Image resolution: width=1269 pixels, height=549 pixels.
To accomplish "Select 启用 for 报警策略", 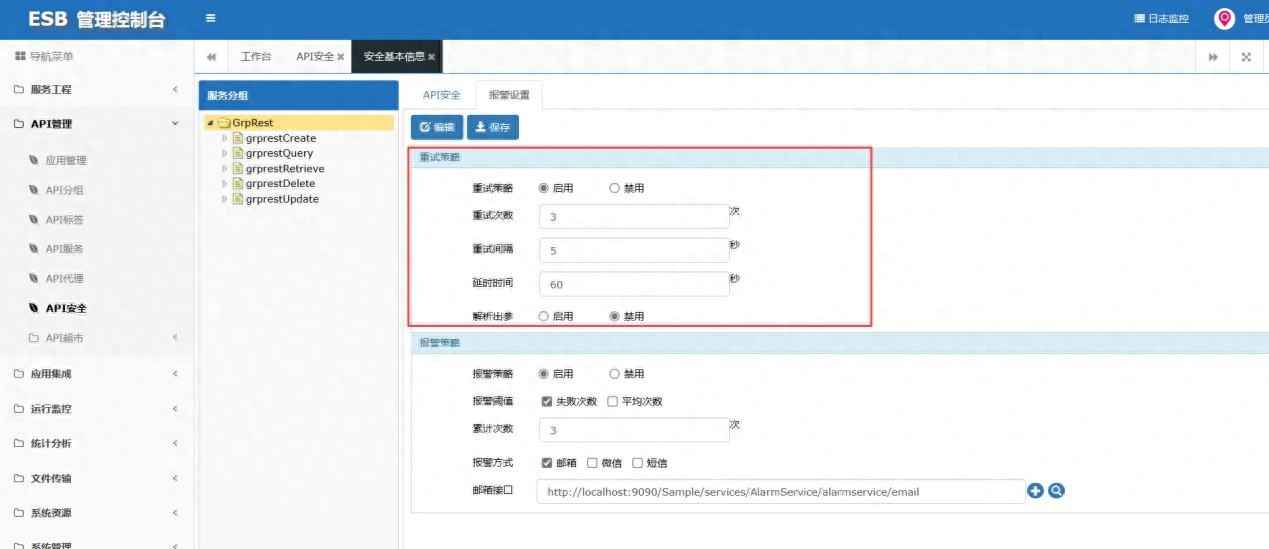I will pos(544,374).
